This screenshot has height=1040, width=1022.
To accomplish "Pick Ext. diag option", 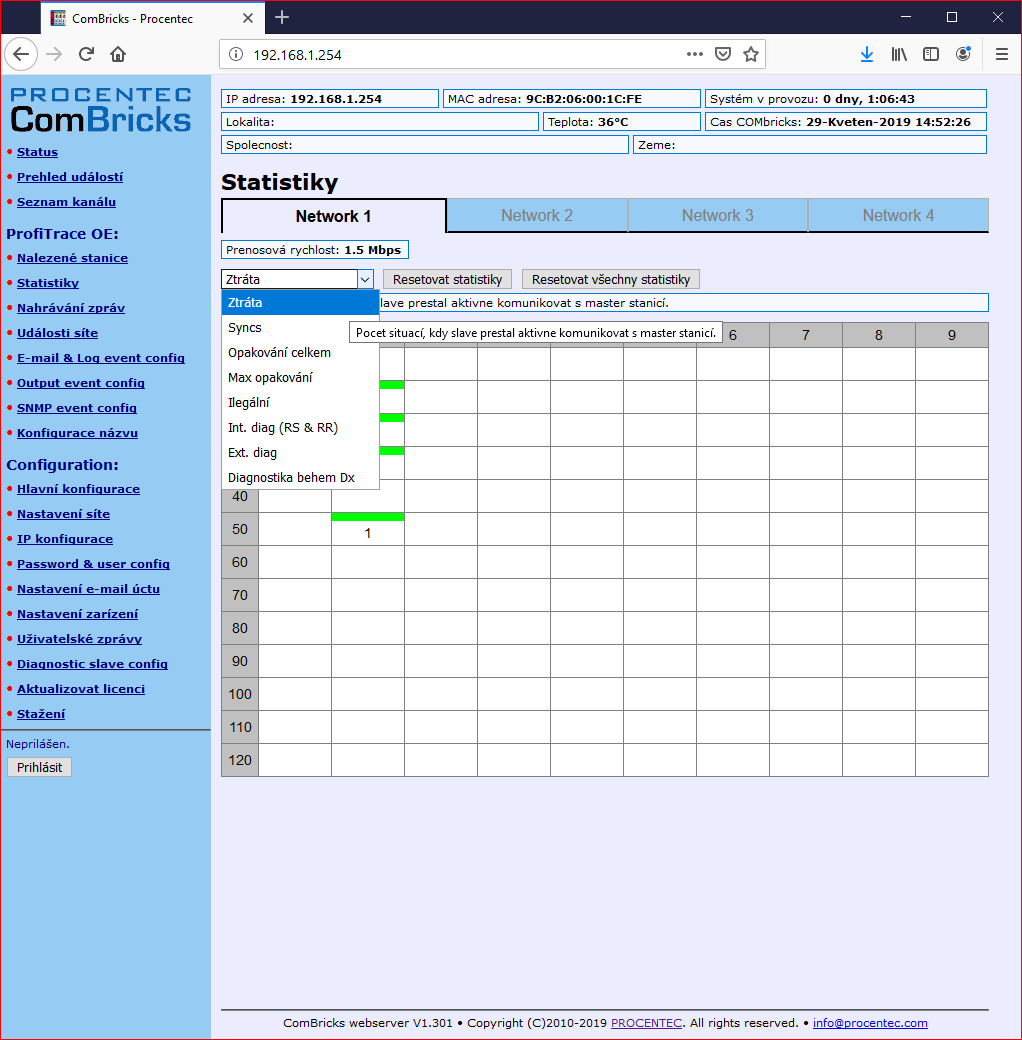I will click(x=300, y=453).
